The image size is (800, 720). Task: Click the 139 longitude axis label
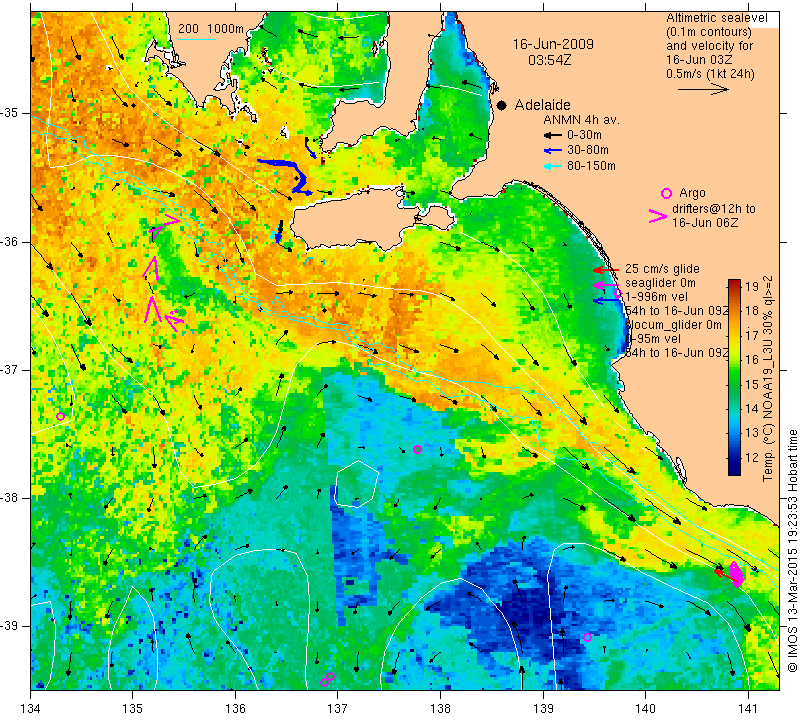tap(543, 708)
